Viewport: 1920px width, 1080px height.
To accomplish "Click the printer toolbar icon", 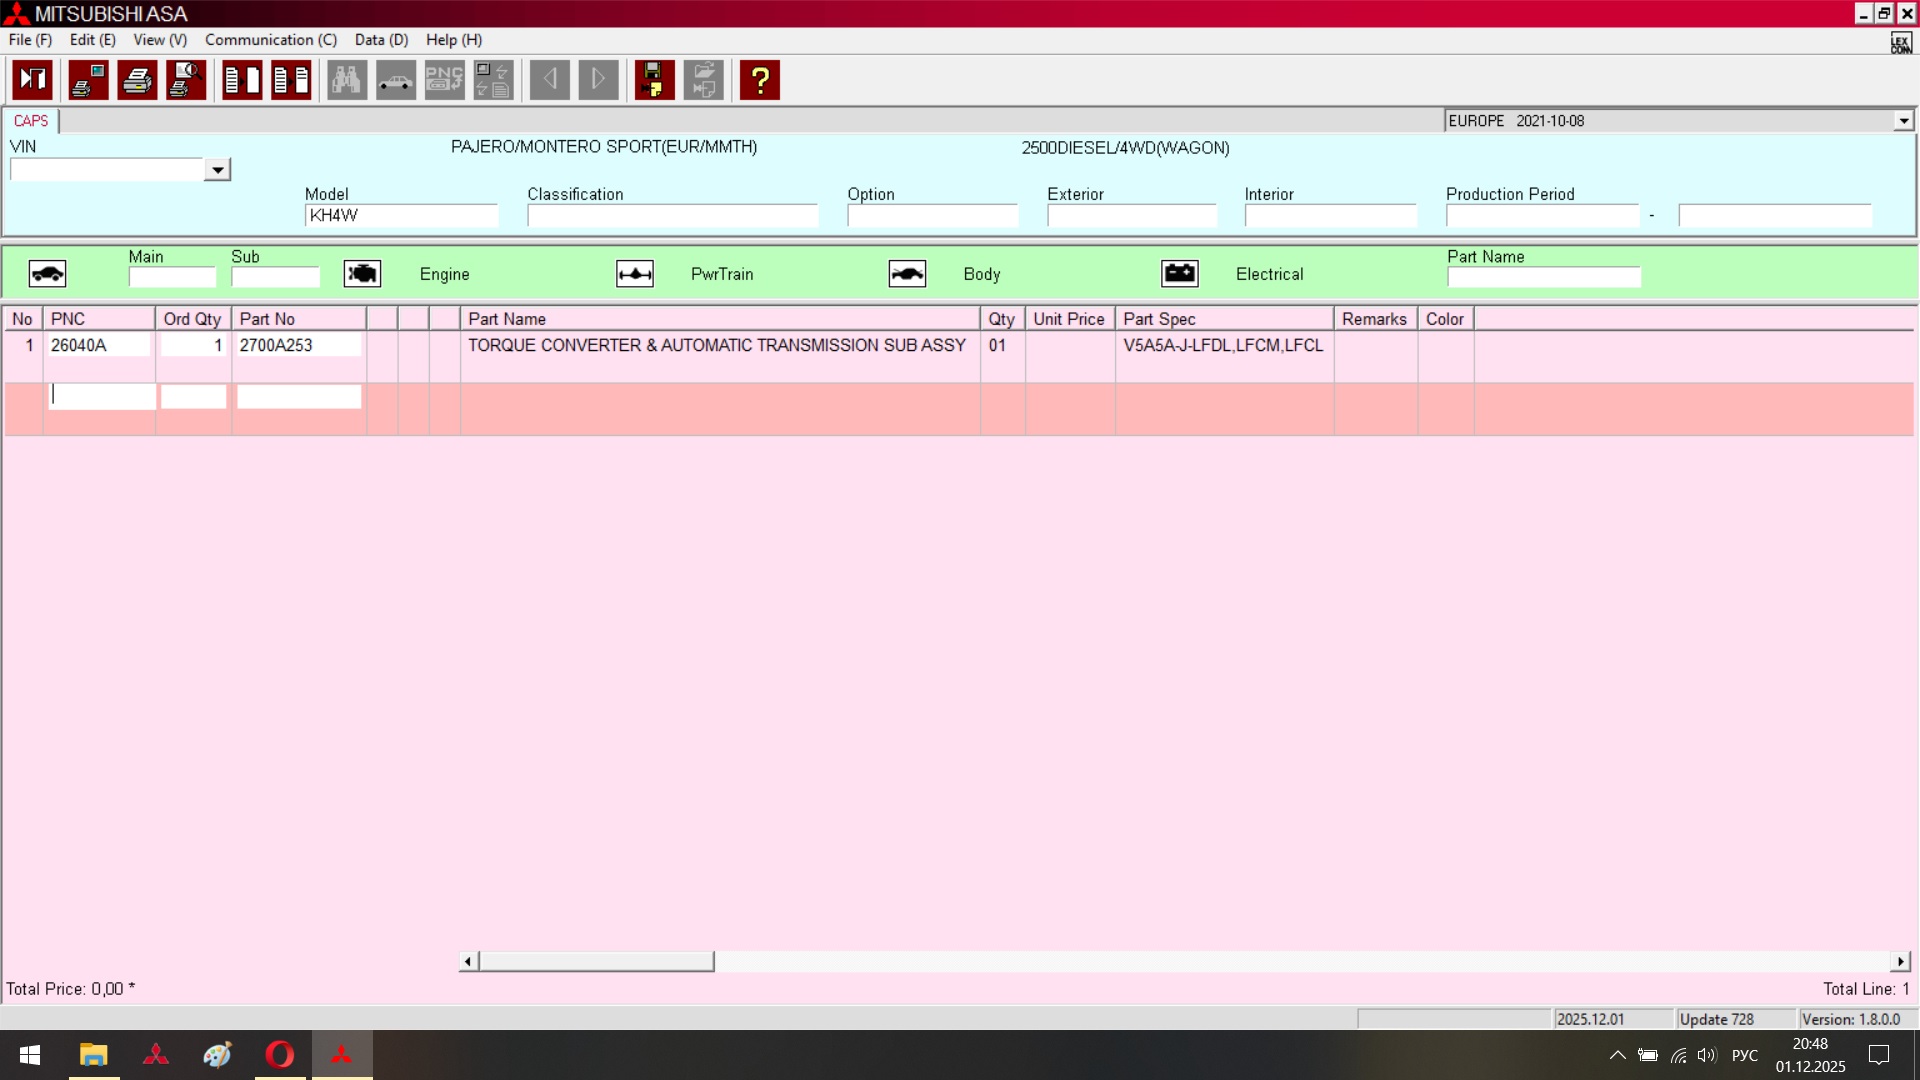I will [x=137, y=80].
